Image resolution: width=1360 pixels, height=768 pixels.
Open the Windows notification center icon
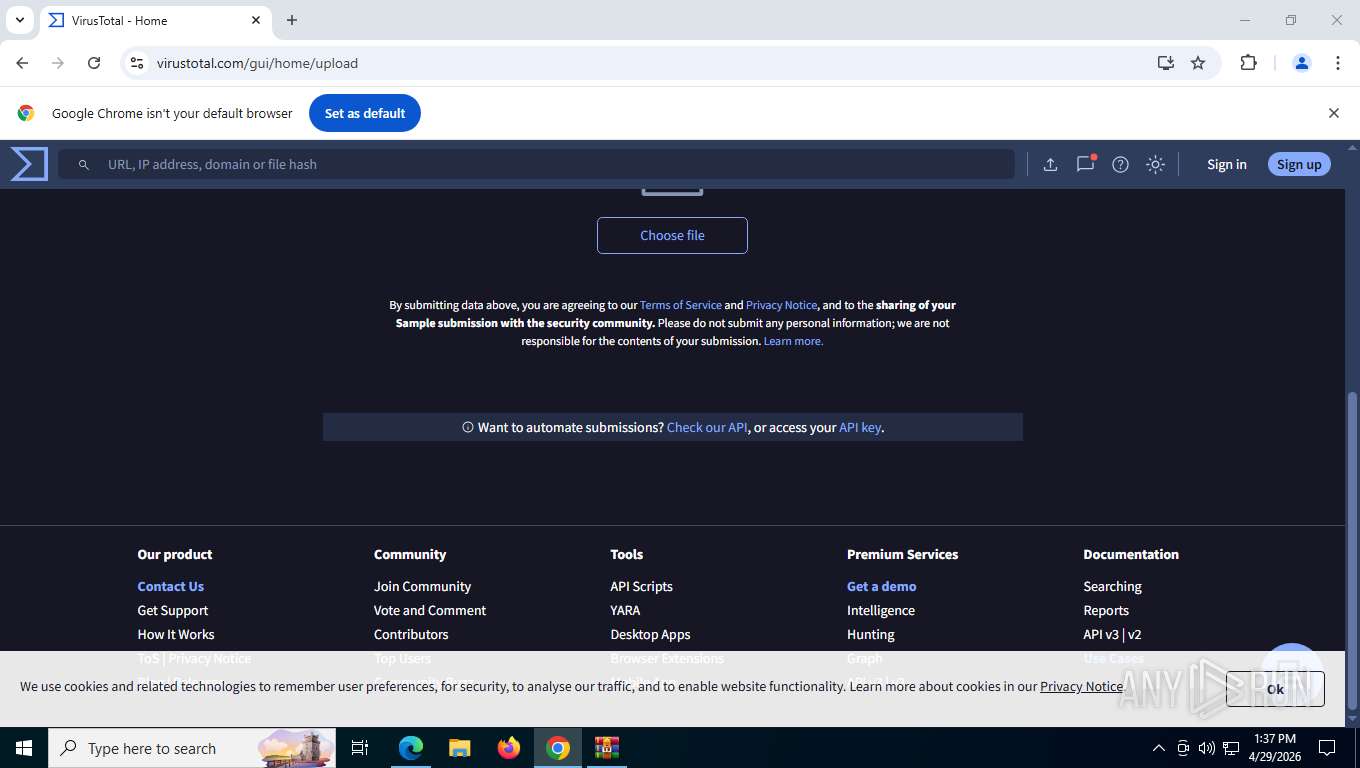click(x=1327, y=748)
